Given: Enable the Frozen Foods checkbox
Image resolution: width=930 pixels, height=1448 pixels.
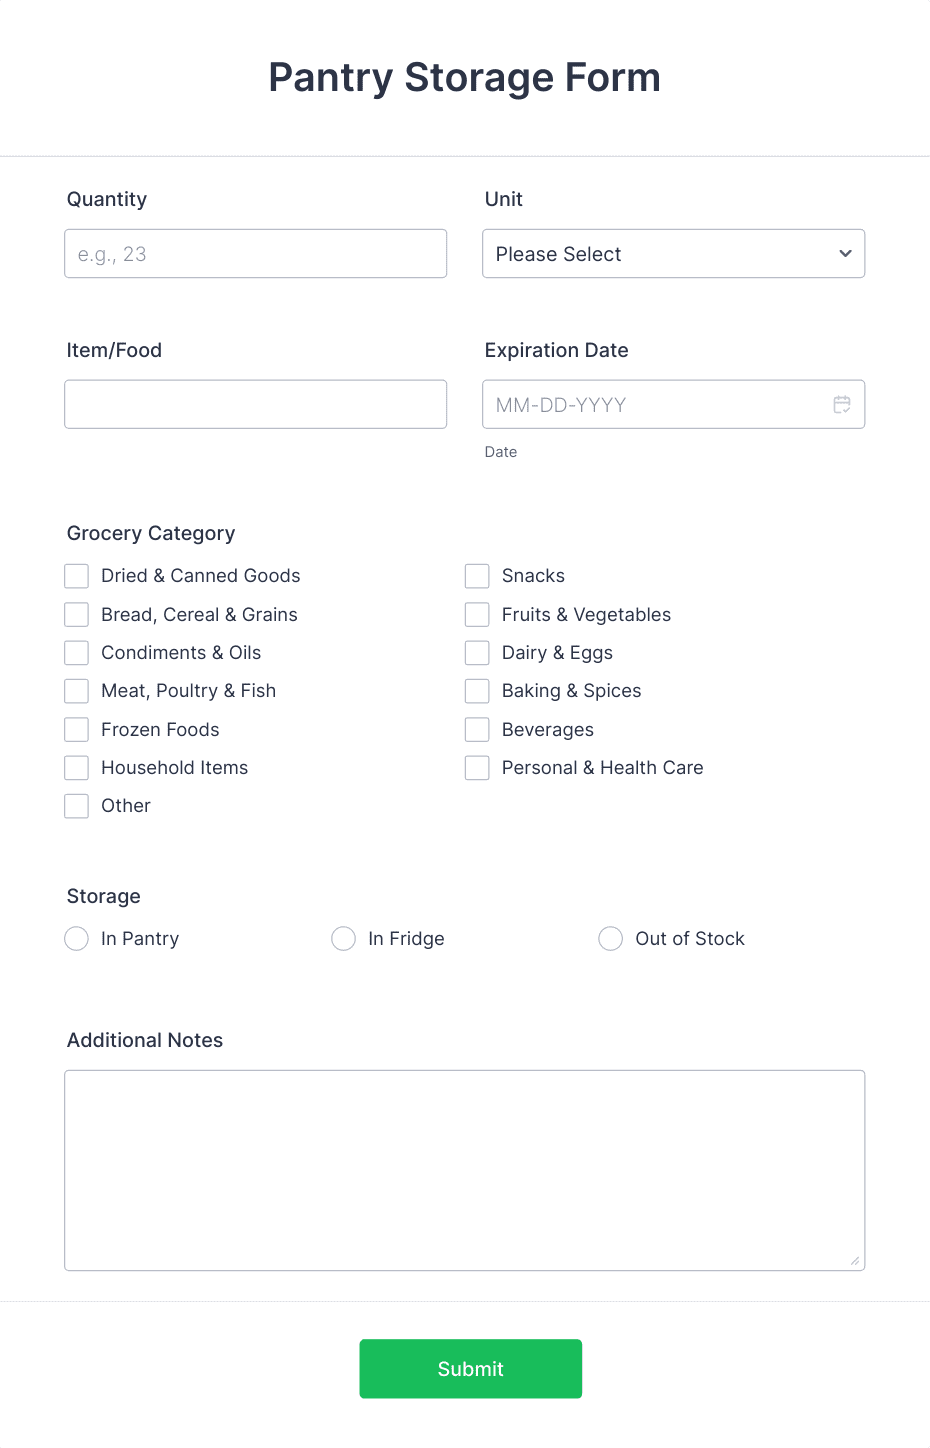Looking at the screenshot, I should [x=76, y=729].
